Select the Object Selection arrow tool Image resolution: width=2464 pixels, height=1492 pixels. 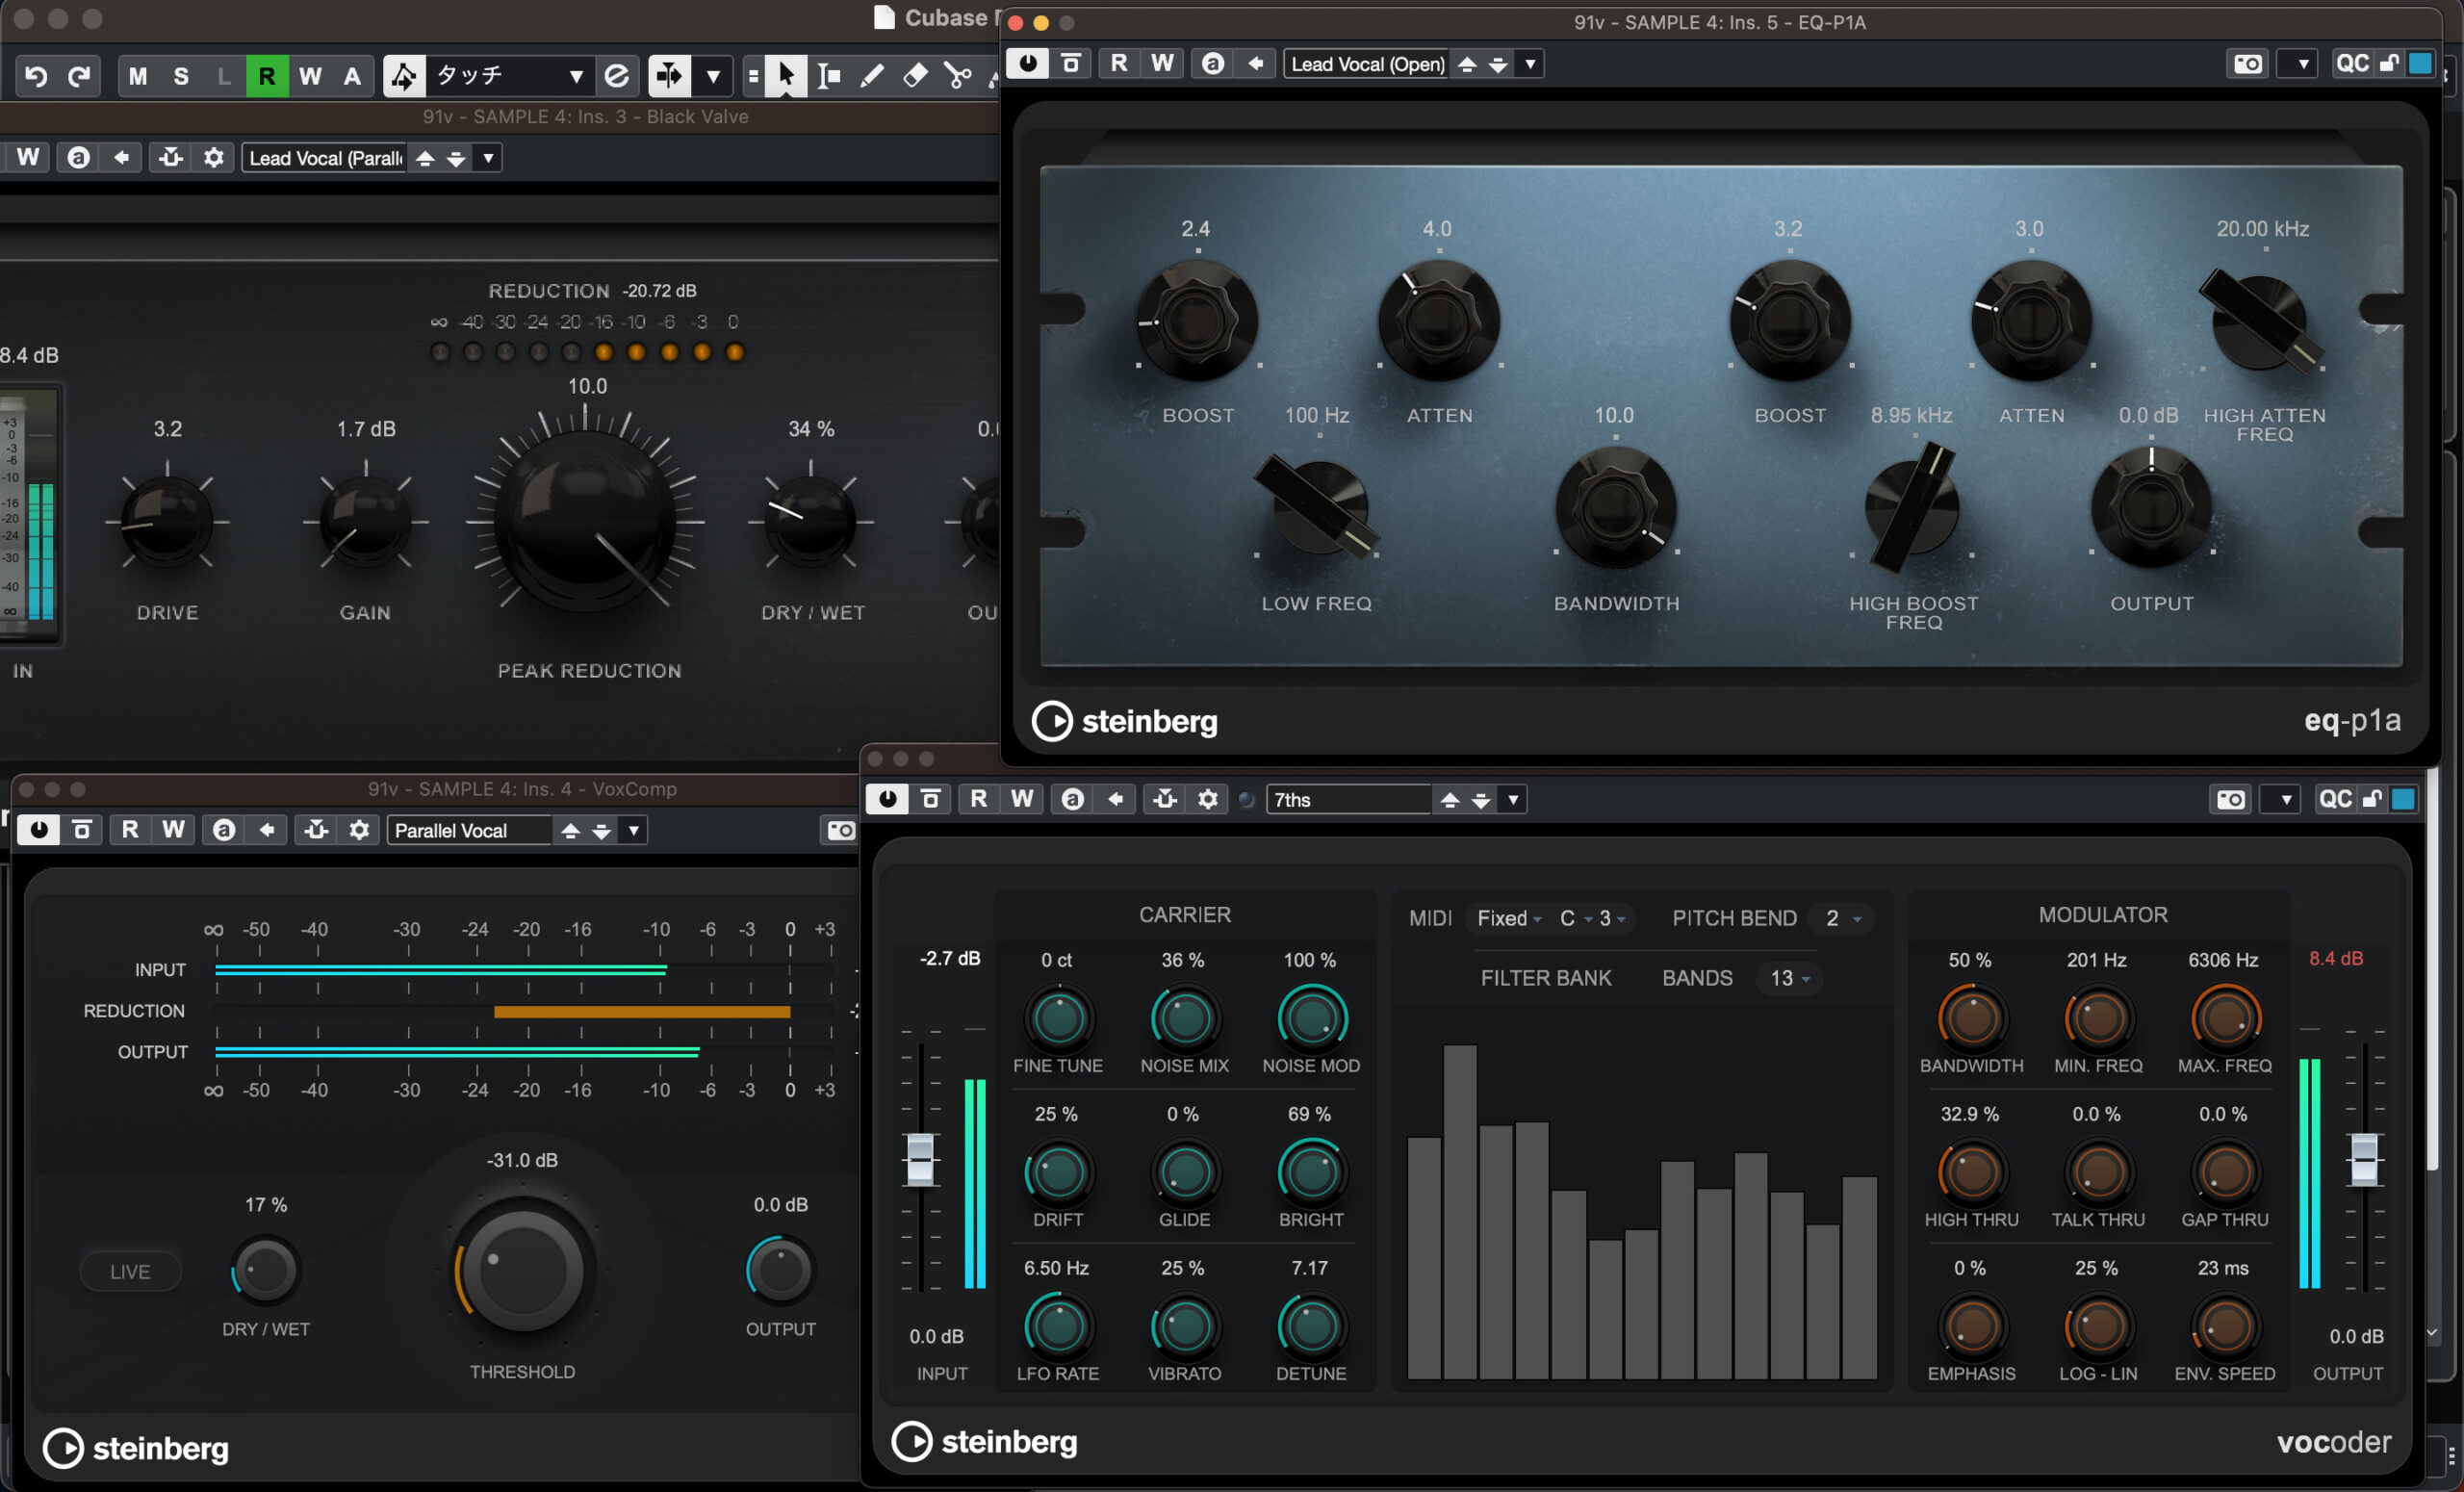point(786,76)
